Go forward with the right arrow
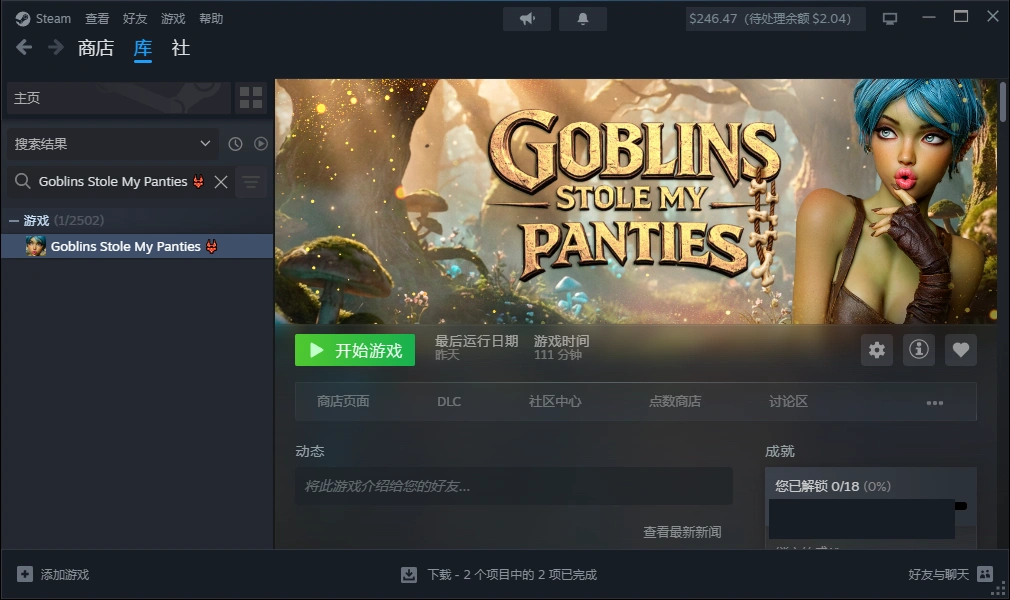Viewport: 1010px width, 600px height. [56, 47]
